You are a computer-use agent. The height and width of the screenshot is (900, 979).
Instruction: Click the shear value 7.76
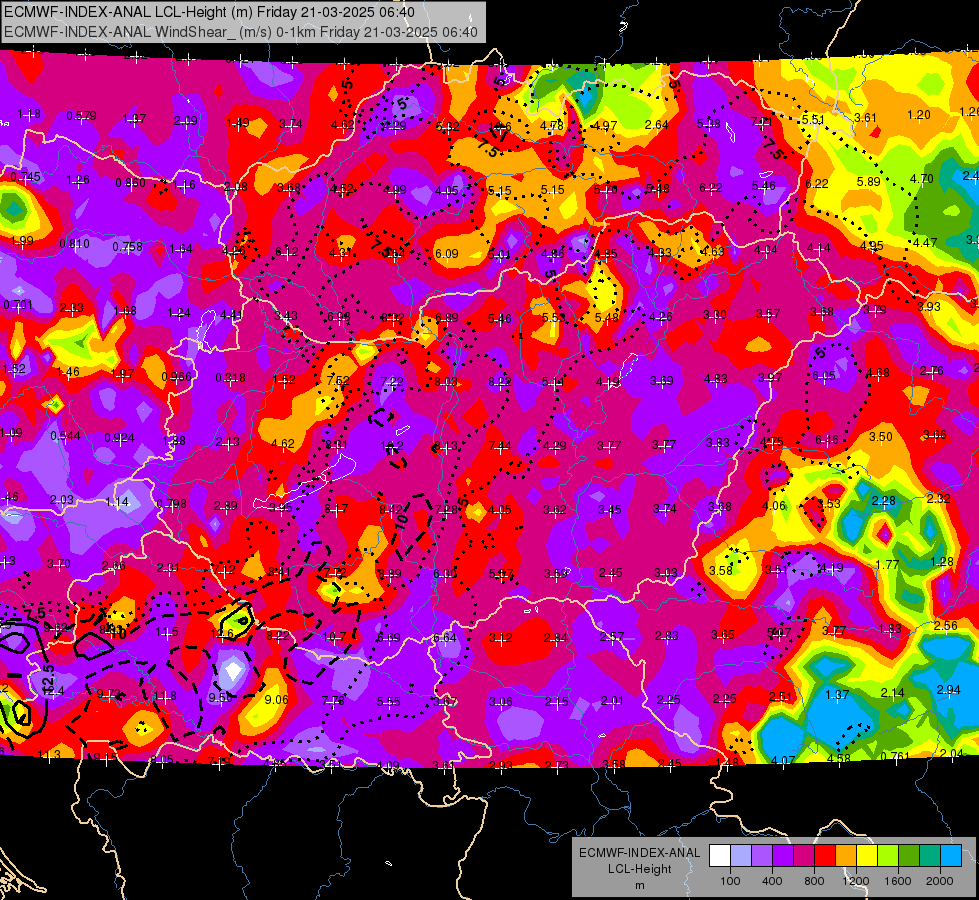pyautogui.click(x=333, y=701)
